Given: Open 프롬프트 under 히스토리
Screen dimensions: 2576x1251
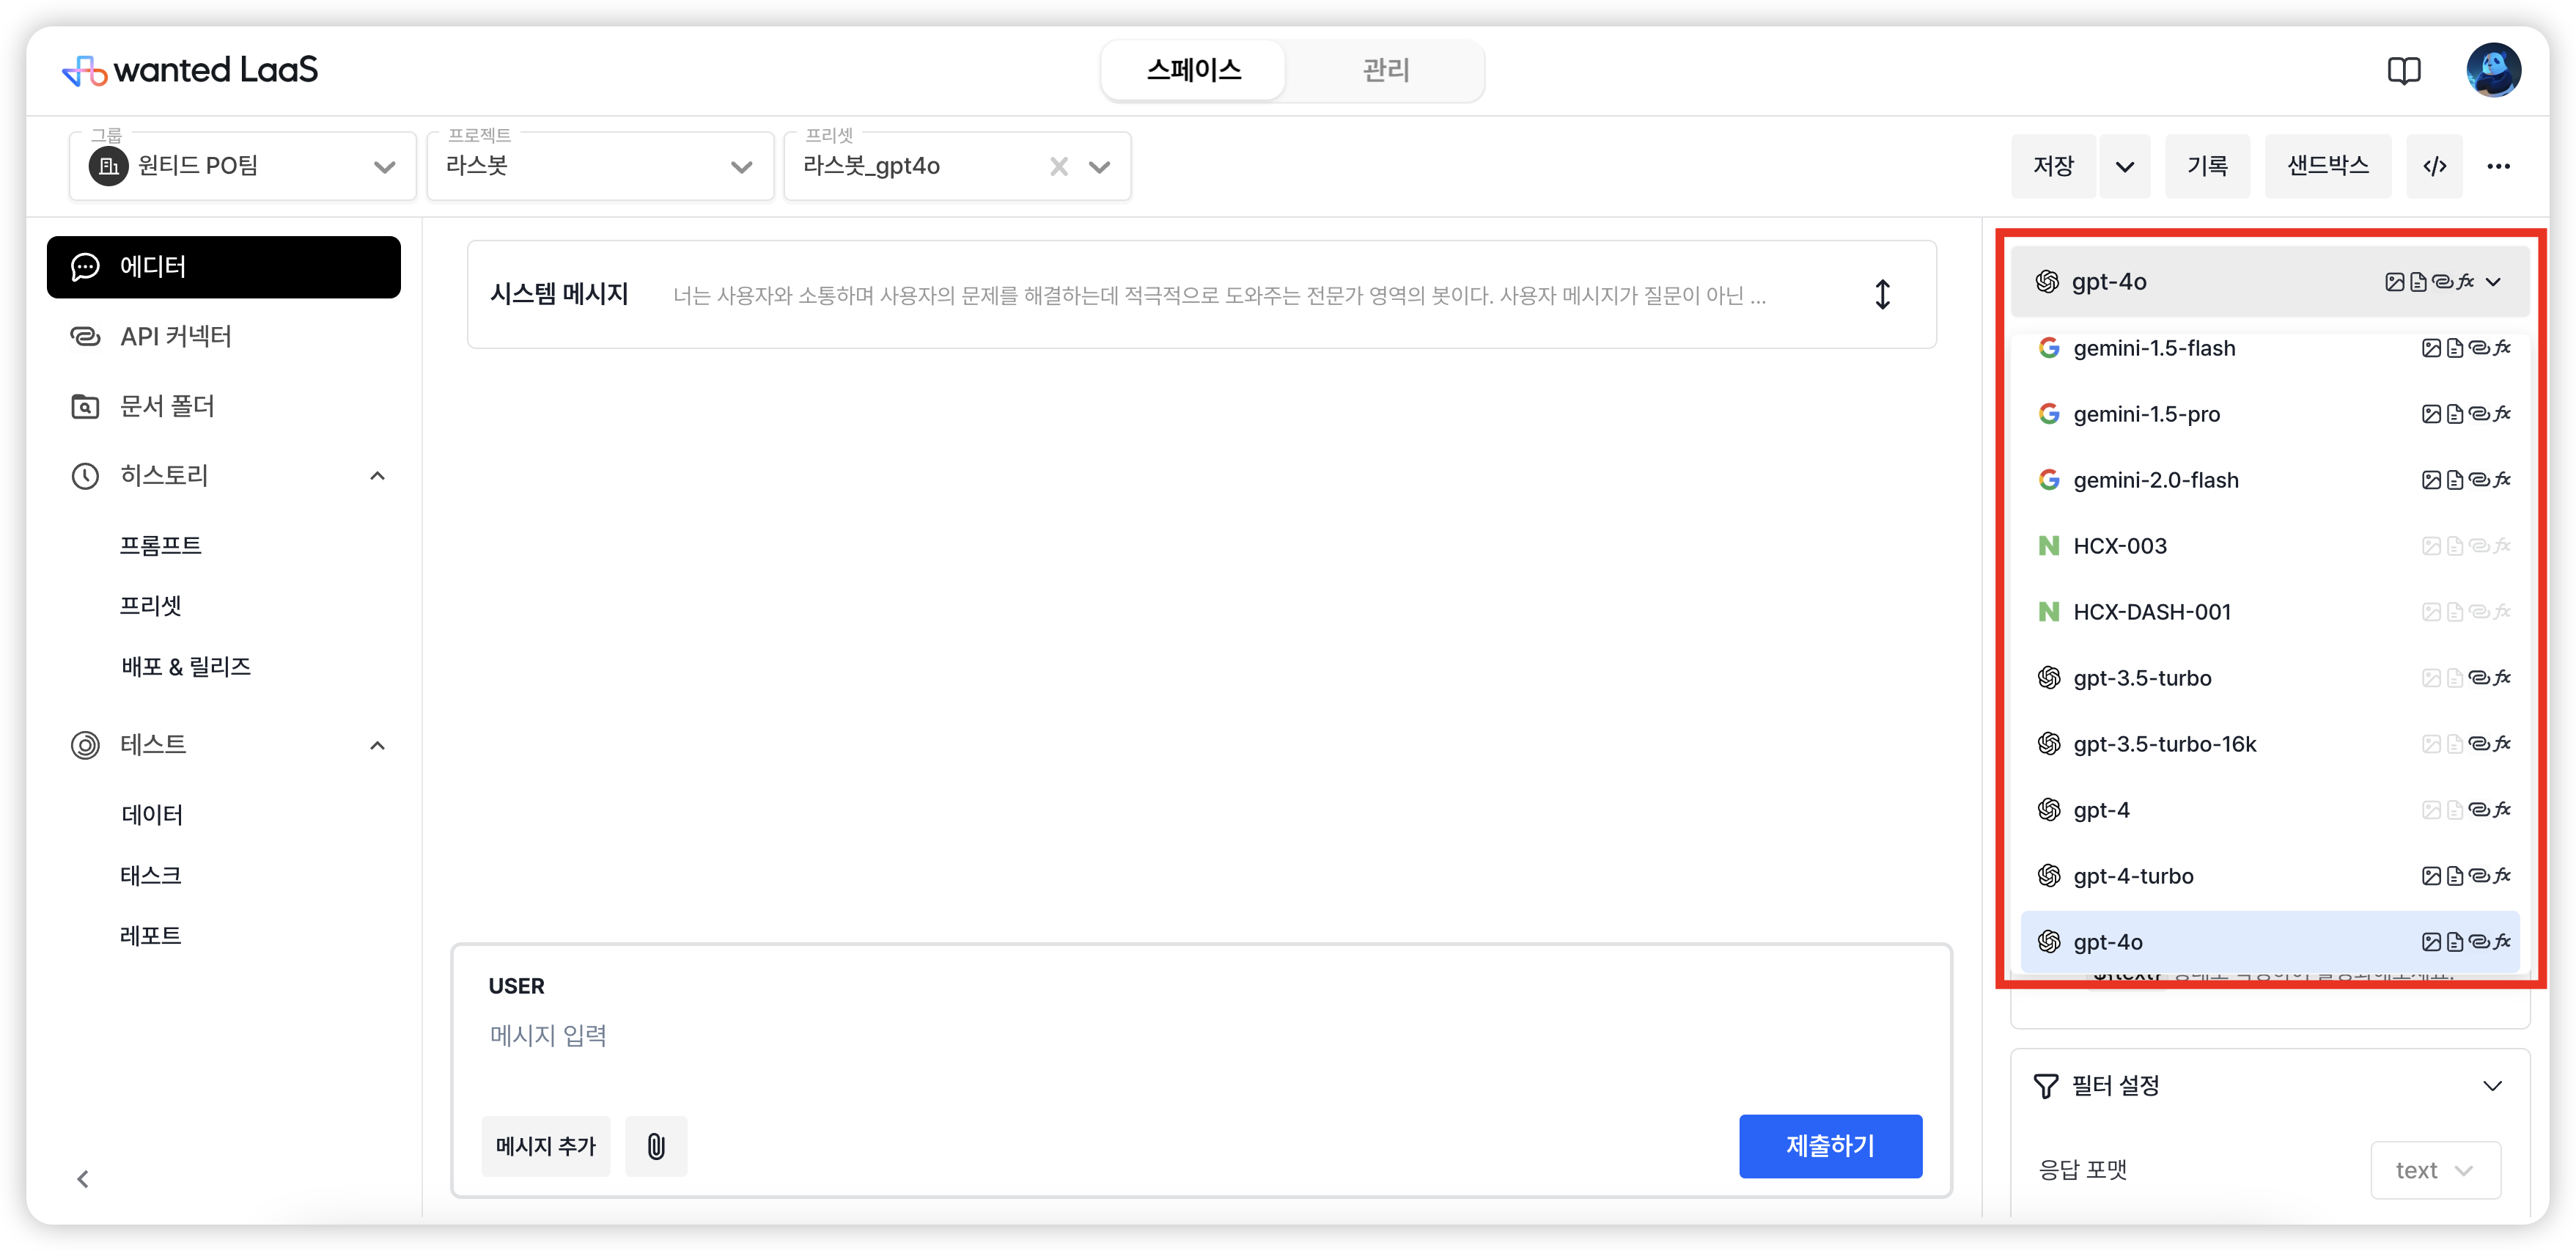Looking at the screenshot, I should pyautogui.click(x=161, y=545).
